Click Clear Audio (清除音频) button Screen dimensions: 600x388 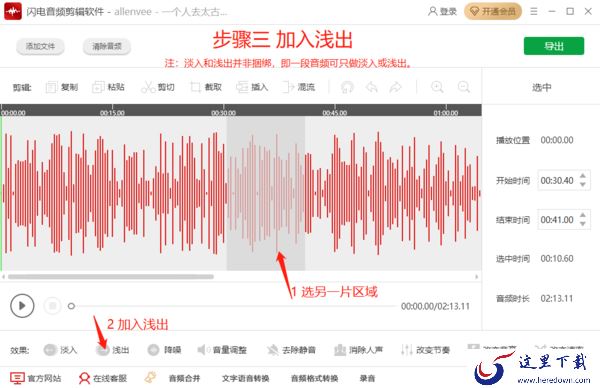[107, 46]
